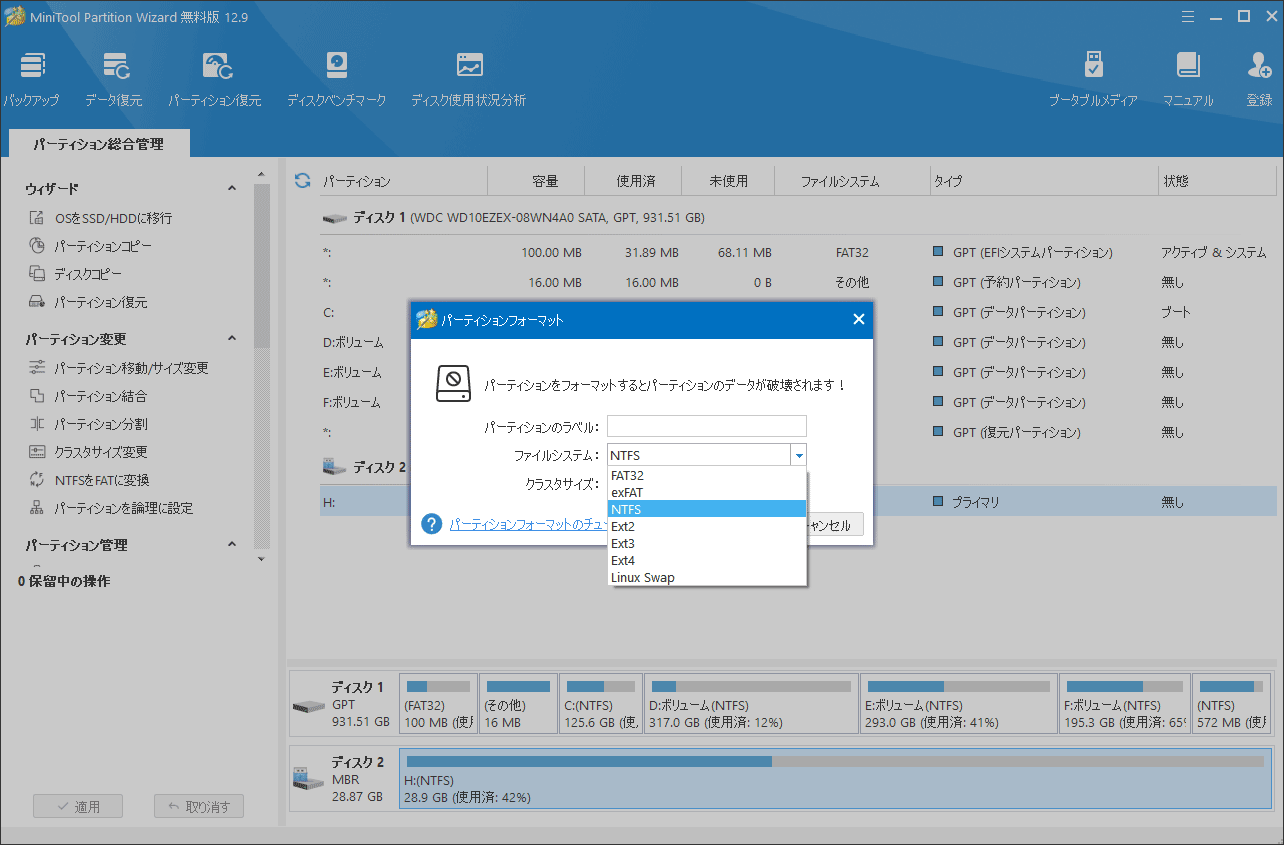The height and width of the screenshot is (845, 1284).
Task: Choose パーティションを論理に設定 in sidebar
Action: tap(110, 508)
